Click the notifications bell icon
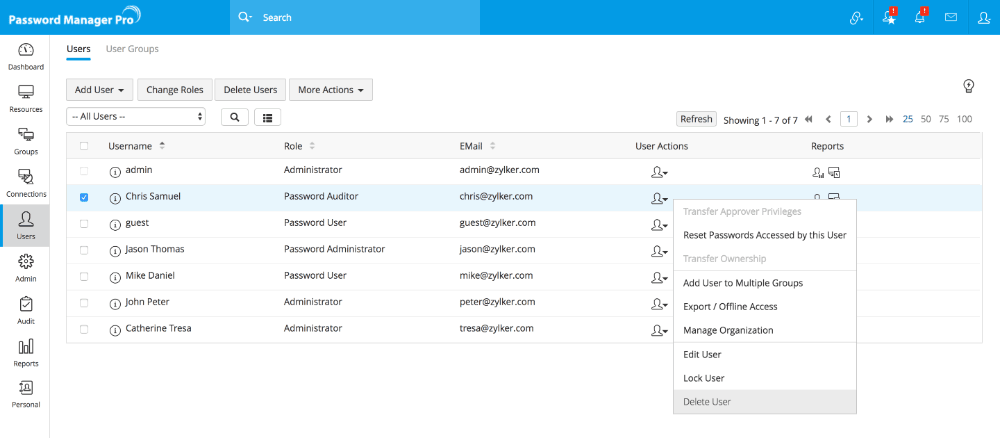1000x438 pixels. point(919,18)
